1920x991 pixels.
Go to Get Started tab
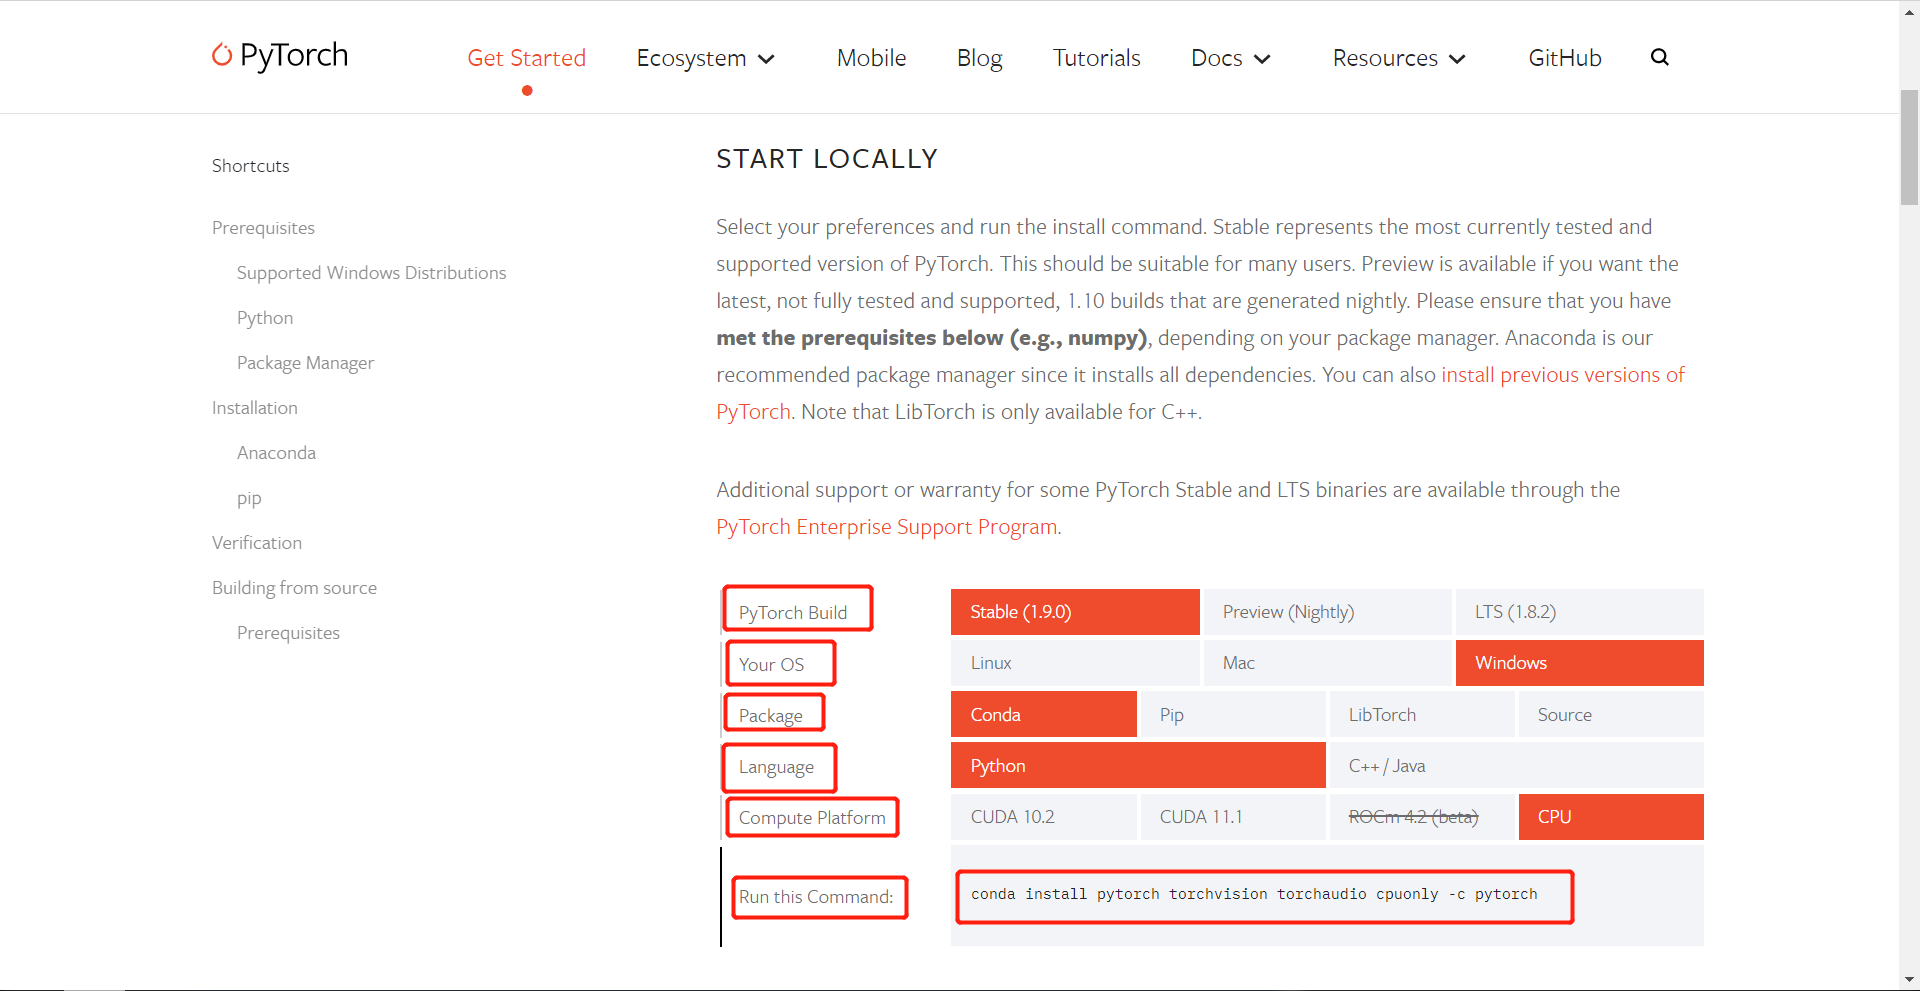tap(527, 58)
